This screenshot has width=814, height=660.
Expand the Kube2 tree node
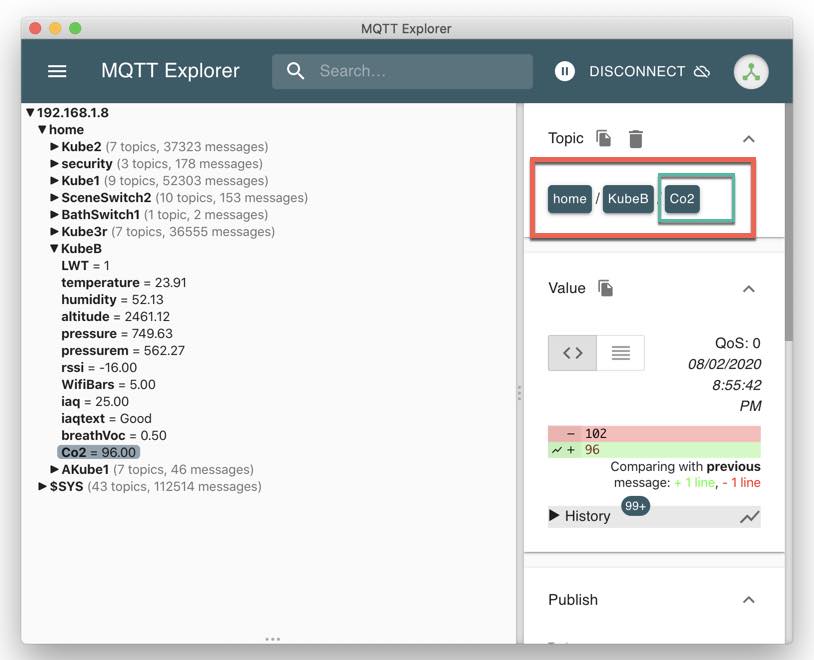tap(55, 147)
